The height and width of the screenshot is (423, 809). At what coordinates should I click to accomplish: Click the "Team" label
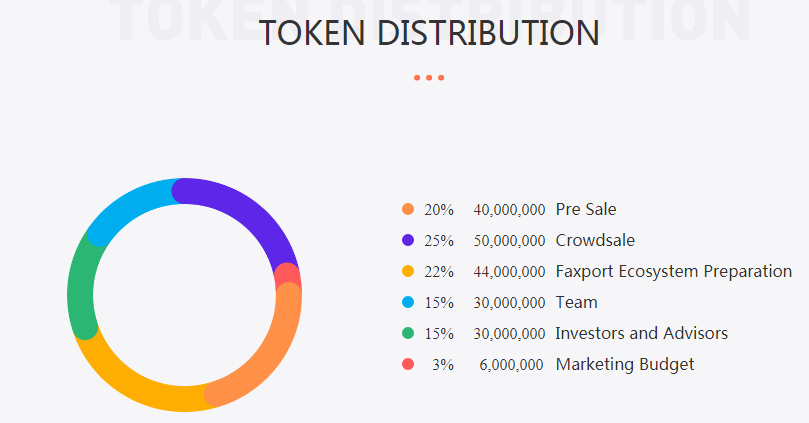pos(576,302)
